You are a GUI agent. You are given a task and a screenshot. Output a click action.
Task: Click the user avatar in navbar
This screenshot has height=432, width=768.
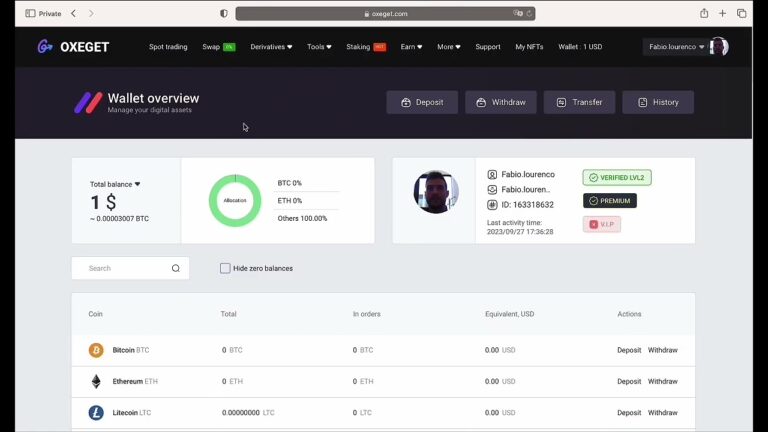[719, 47]
